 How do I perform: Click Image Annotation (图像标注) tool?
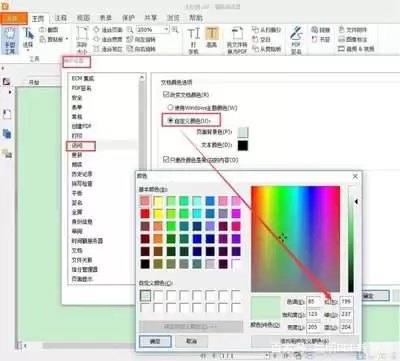(352, 39)
